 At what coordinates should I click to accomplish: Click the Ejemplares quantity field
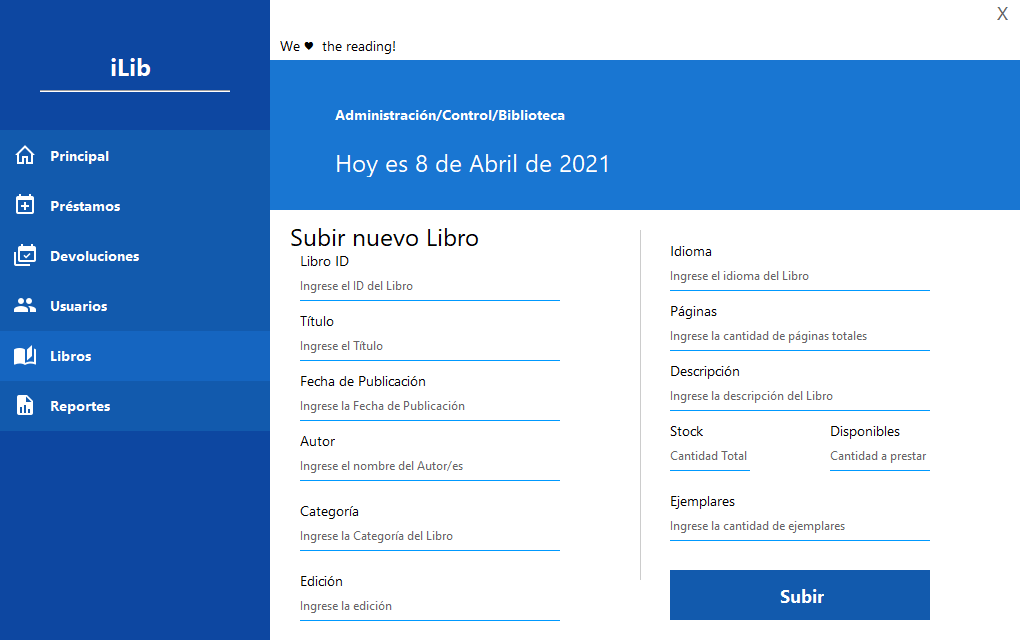point(799,526)
